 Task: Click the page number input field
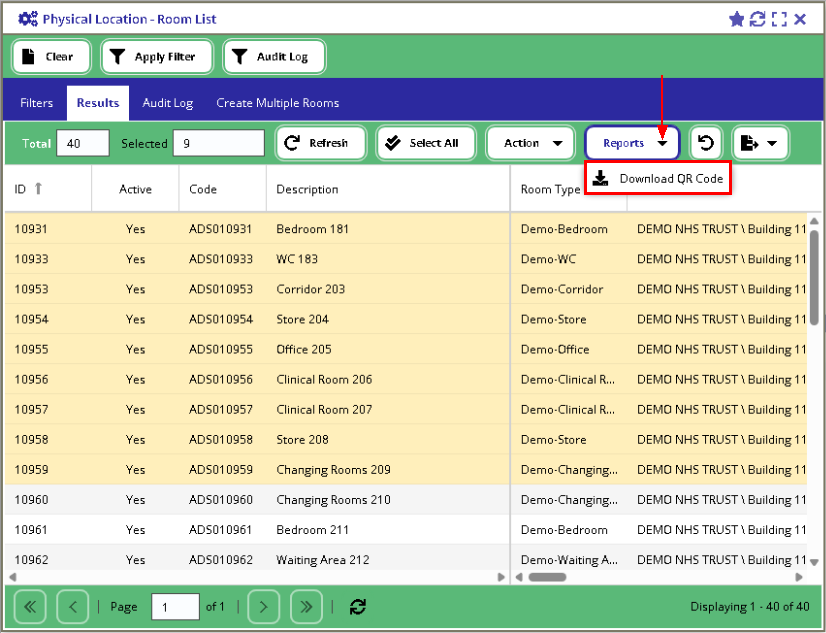[175, 607]
